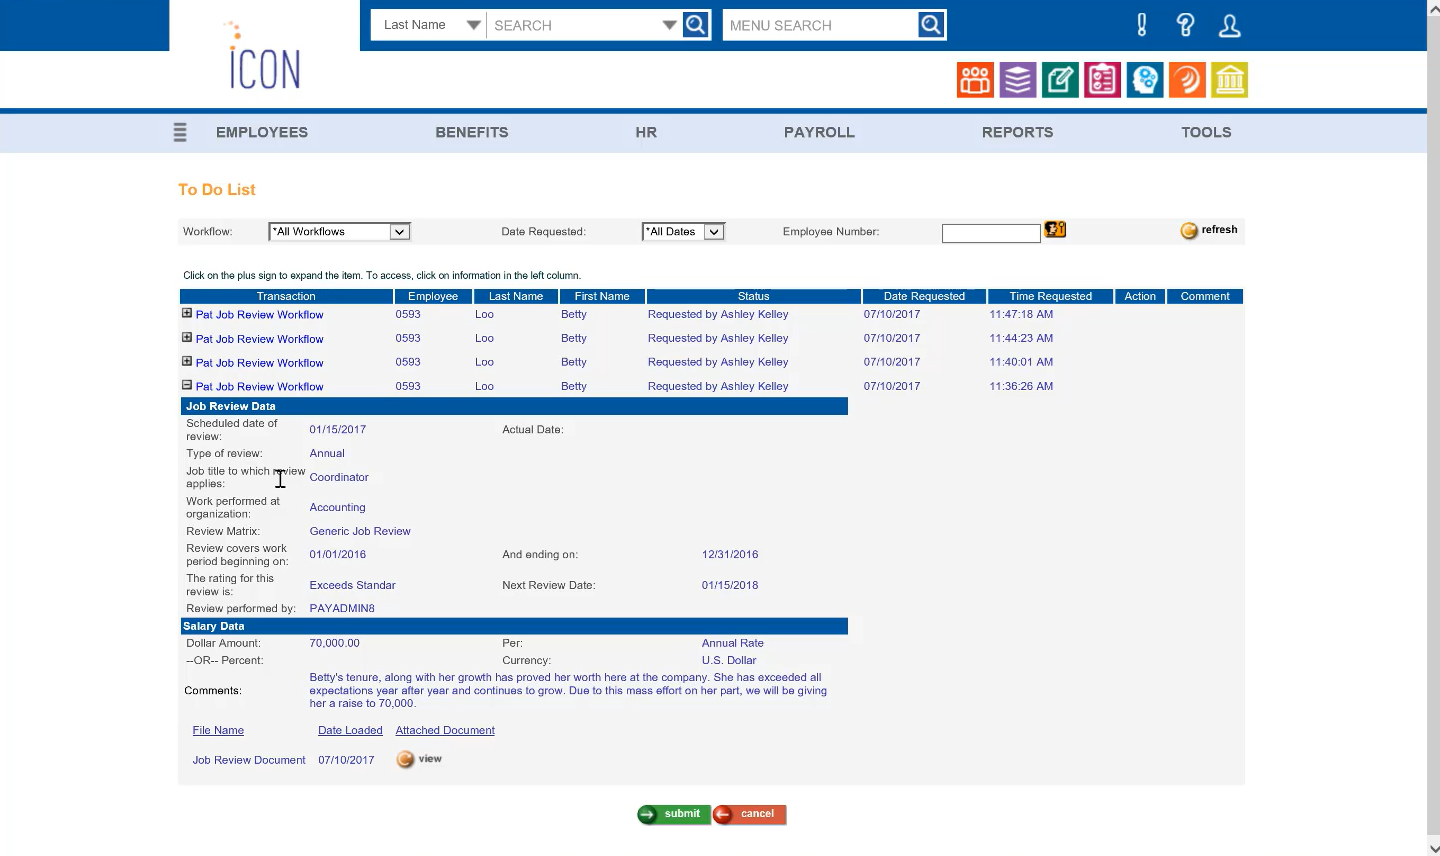Click the green submit button

(x=673, y=814)
